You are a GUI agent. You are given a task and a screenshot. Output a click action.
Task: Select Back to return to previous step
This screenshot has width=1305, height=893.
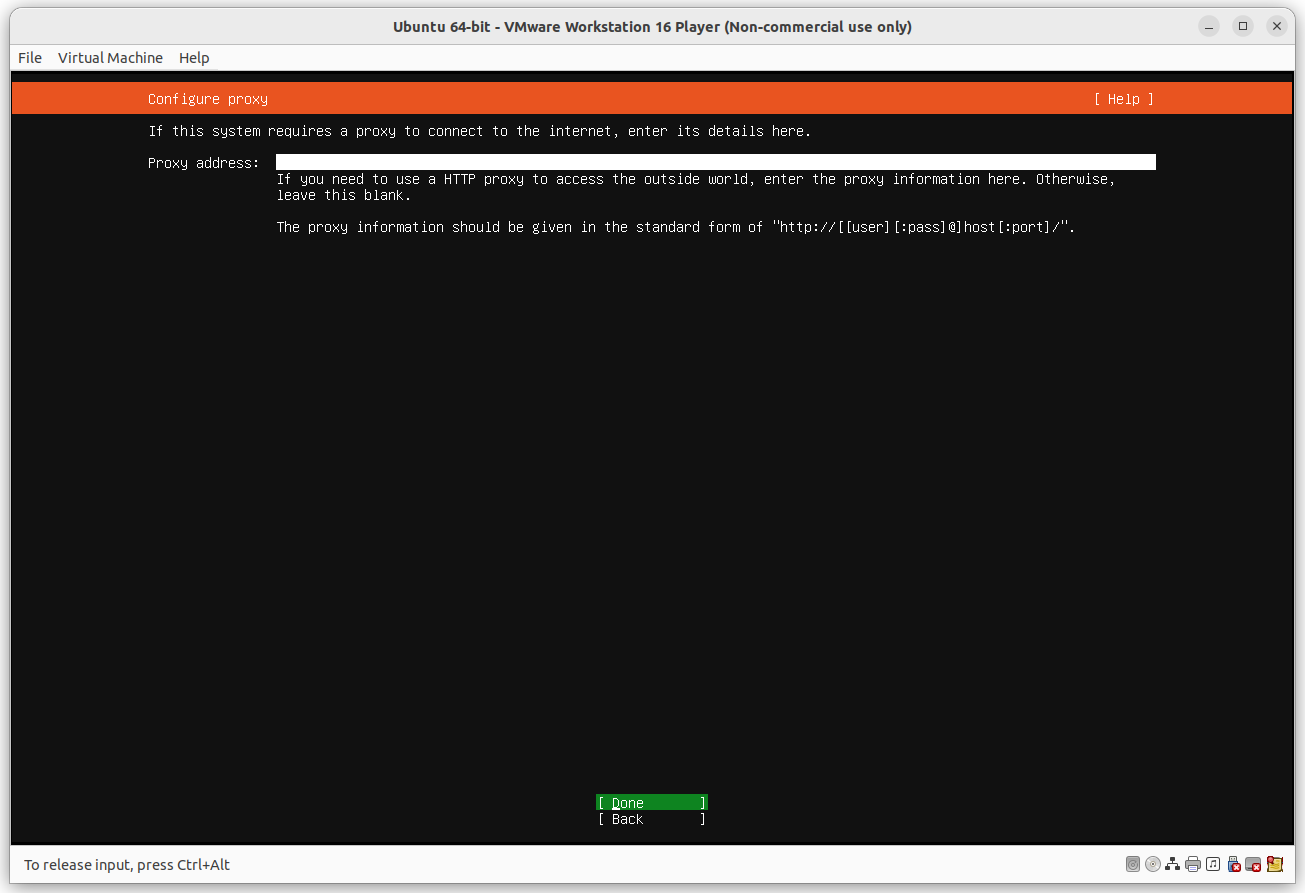(x=651, y=818)
